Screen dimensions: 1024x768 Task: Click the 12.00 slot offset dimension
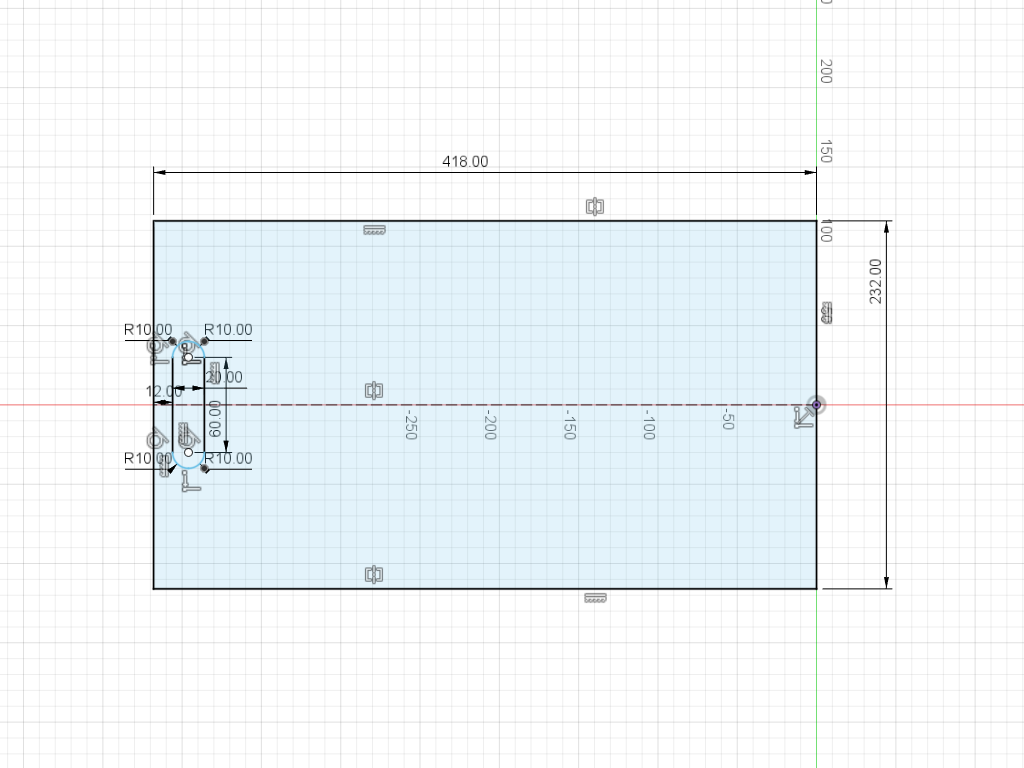(x=164, y=391)
